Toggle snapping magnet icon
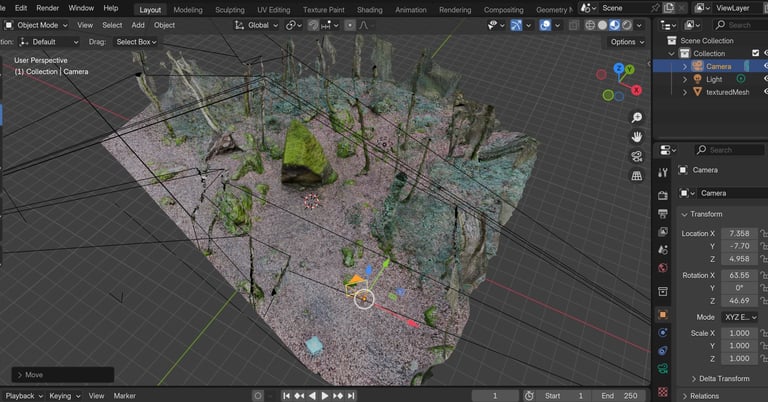 coord(313,25)
